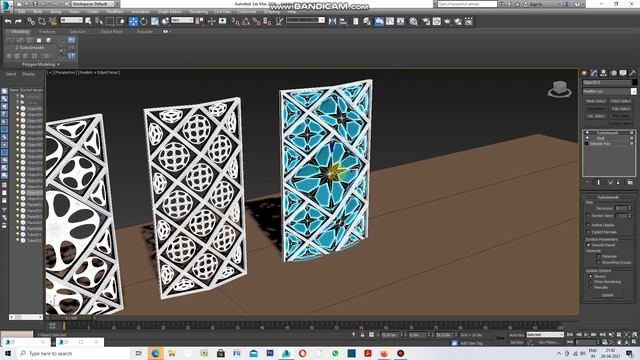This screenshot has width=640, height=360.
Task: Click the Update button in TurboSmooth rollout
Action: [x=607, y=295]
